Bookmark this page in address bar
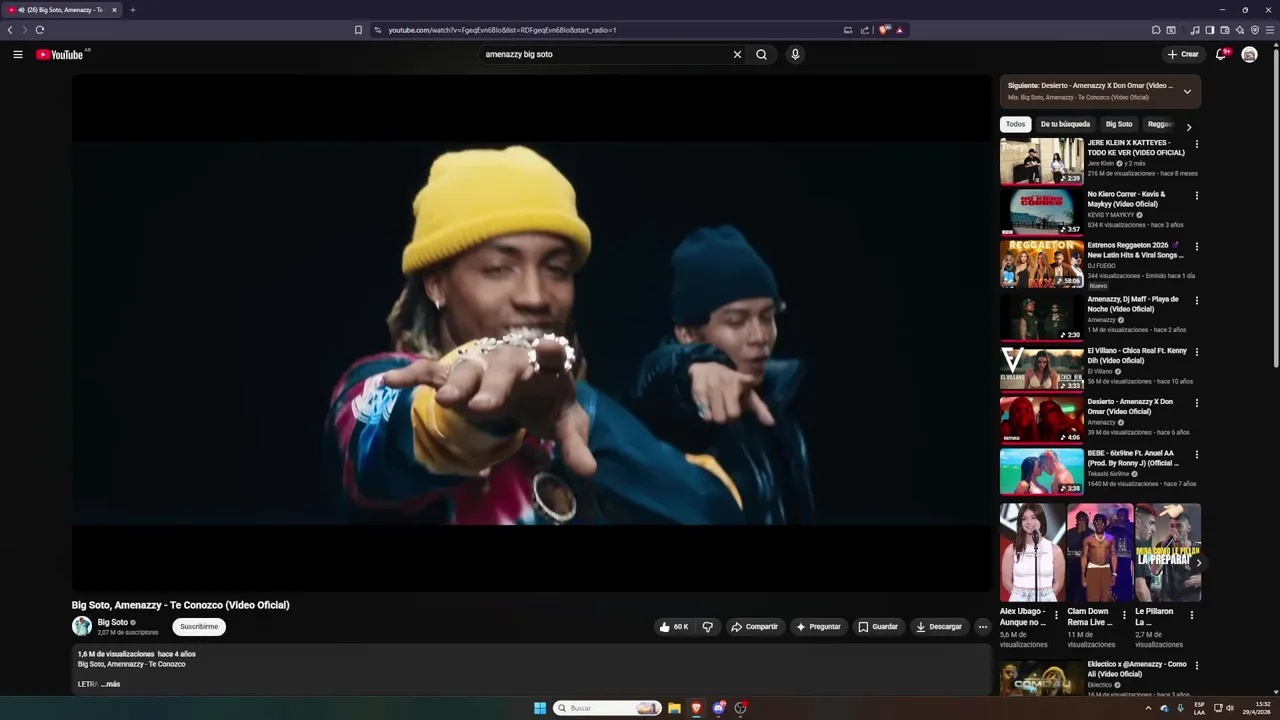Image resolution: width=1280 pixels, height=720 pixels. pyautogui.click(x=358, y=30)
